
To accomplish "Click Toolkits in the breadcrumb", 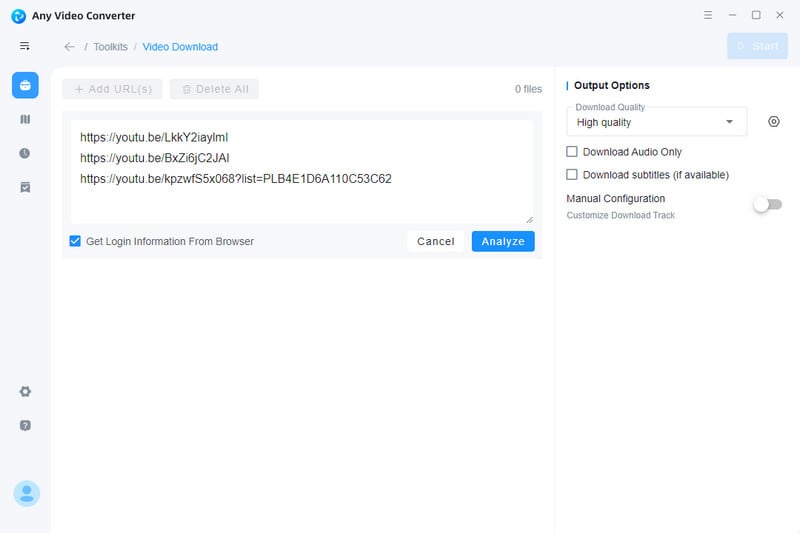I will (111, 47).
